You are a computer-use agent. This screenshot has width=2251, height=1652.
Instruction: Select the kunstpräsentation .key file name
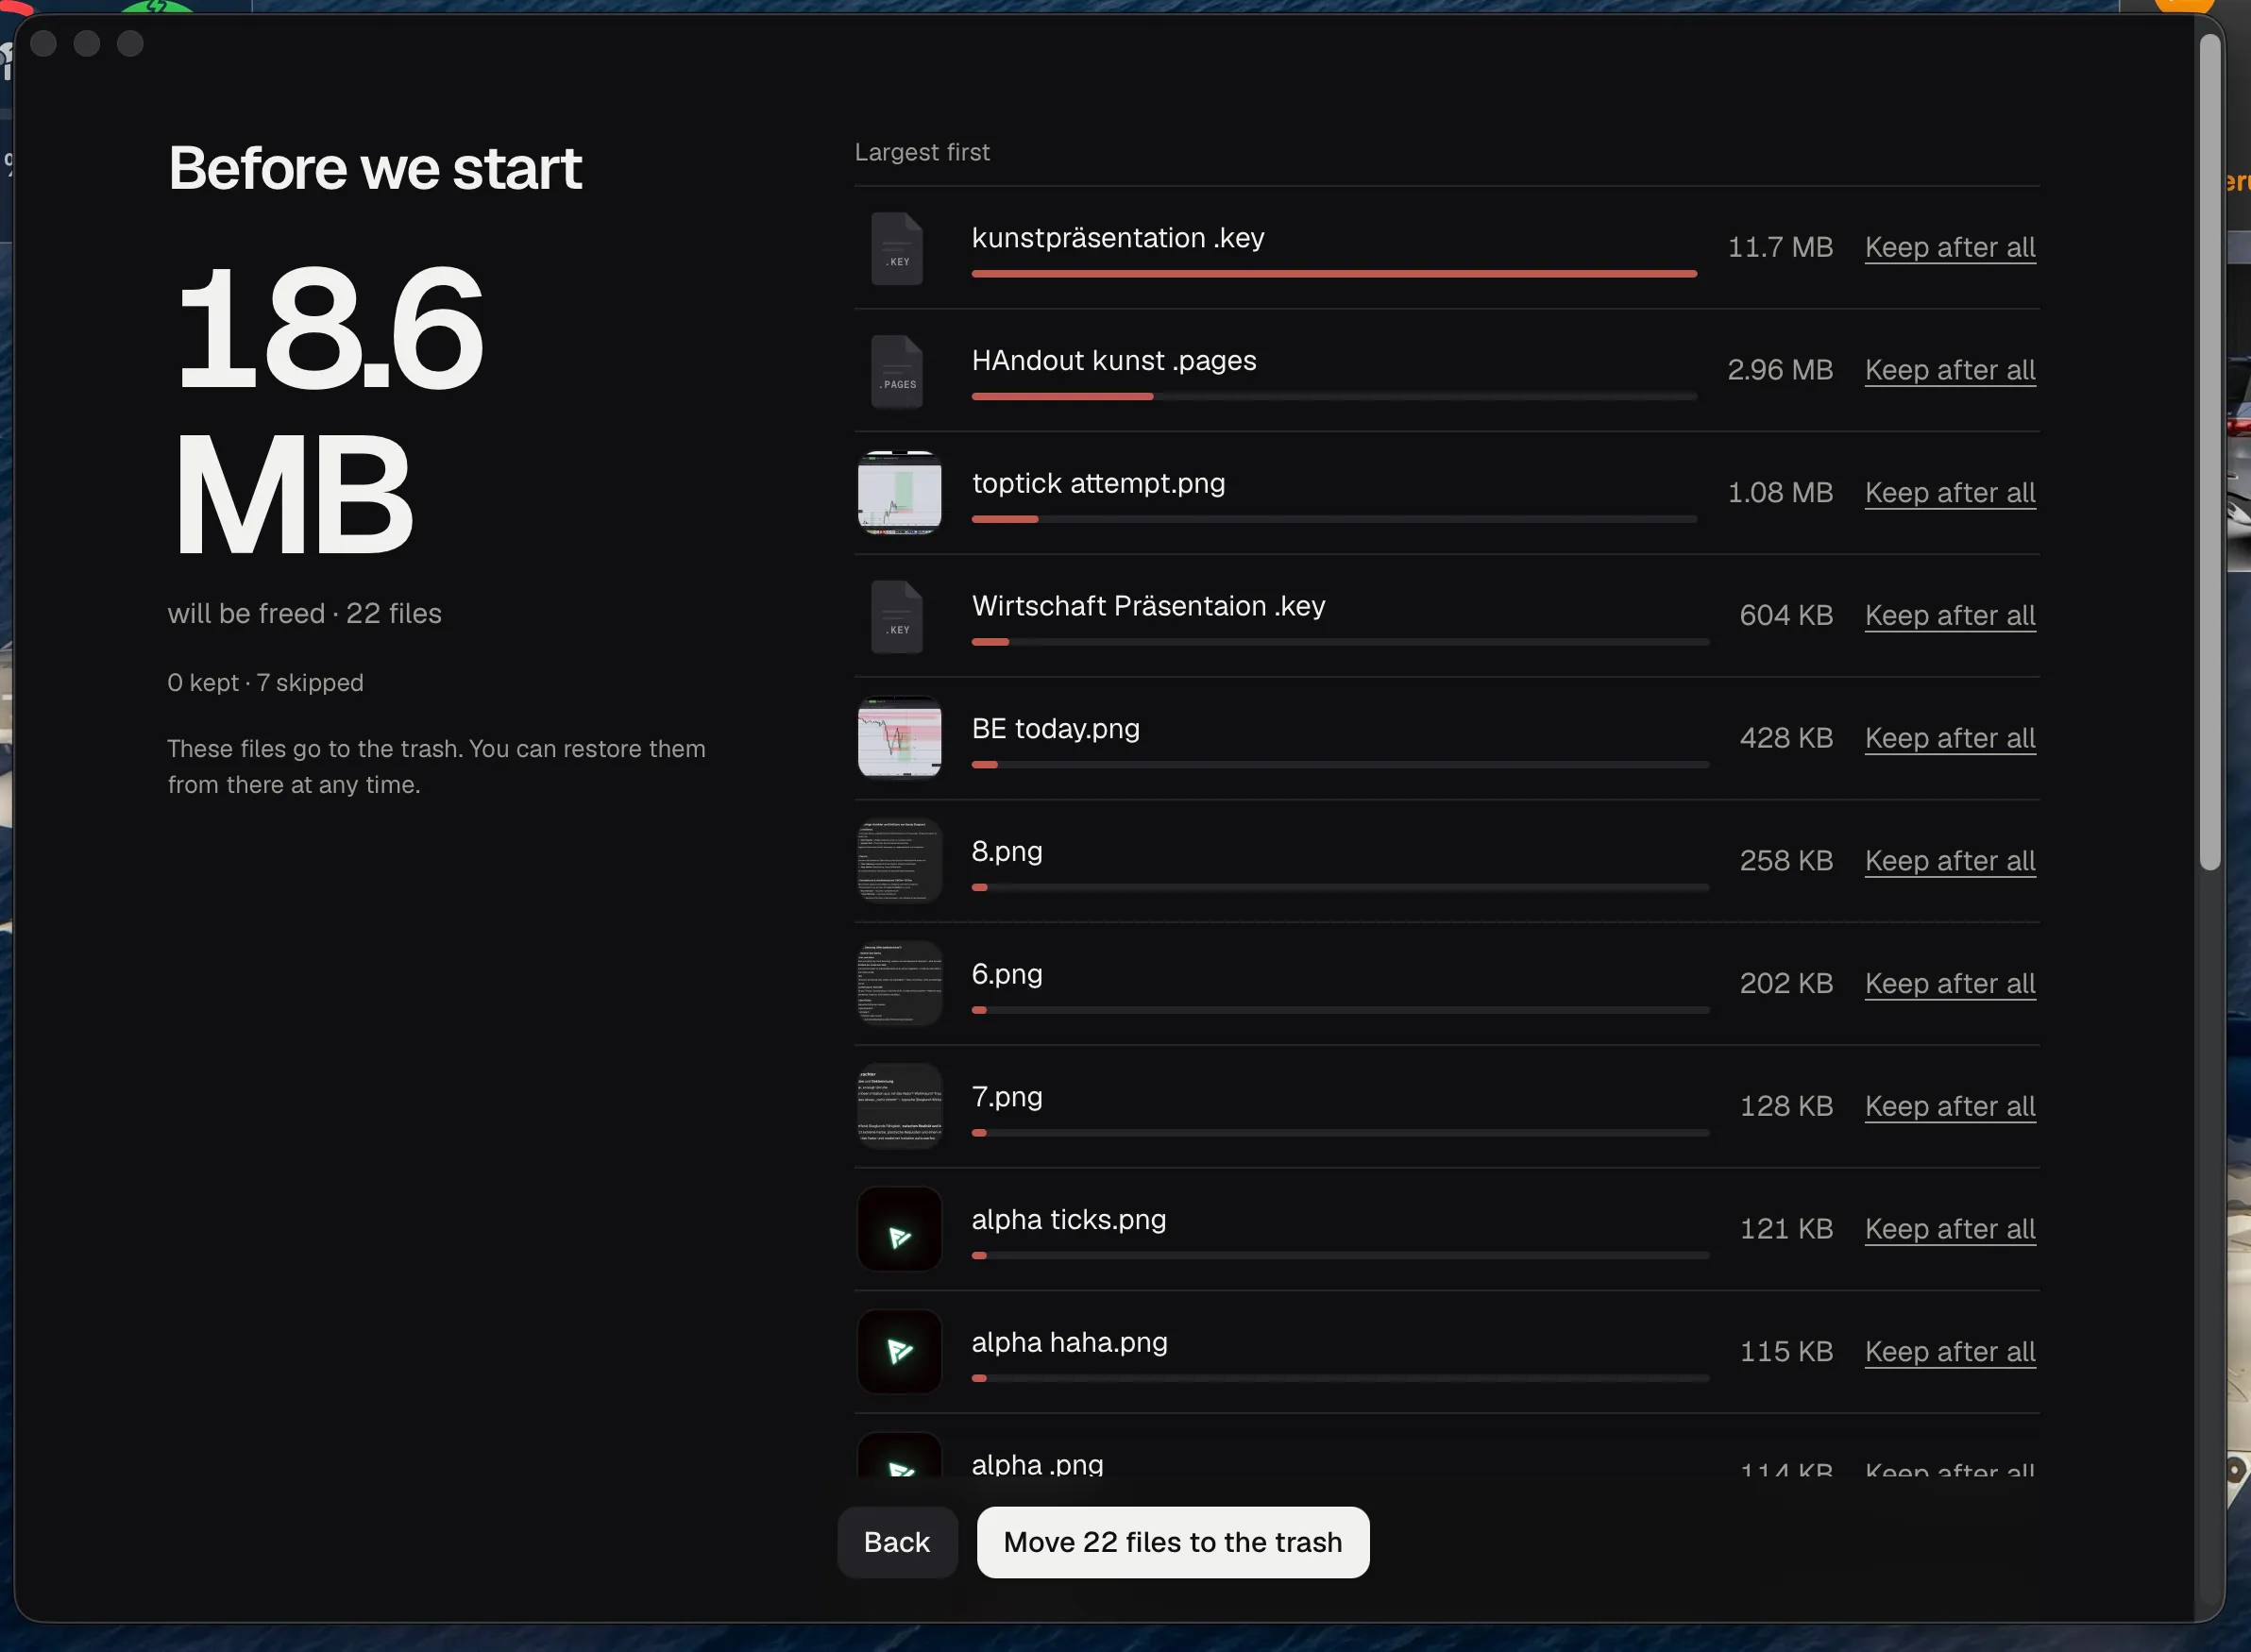click(x=1118, y=238)
